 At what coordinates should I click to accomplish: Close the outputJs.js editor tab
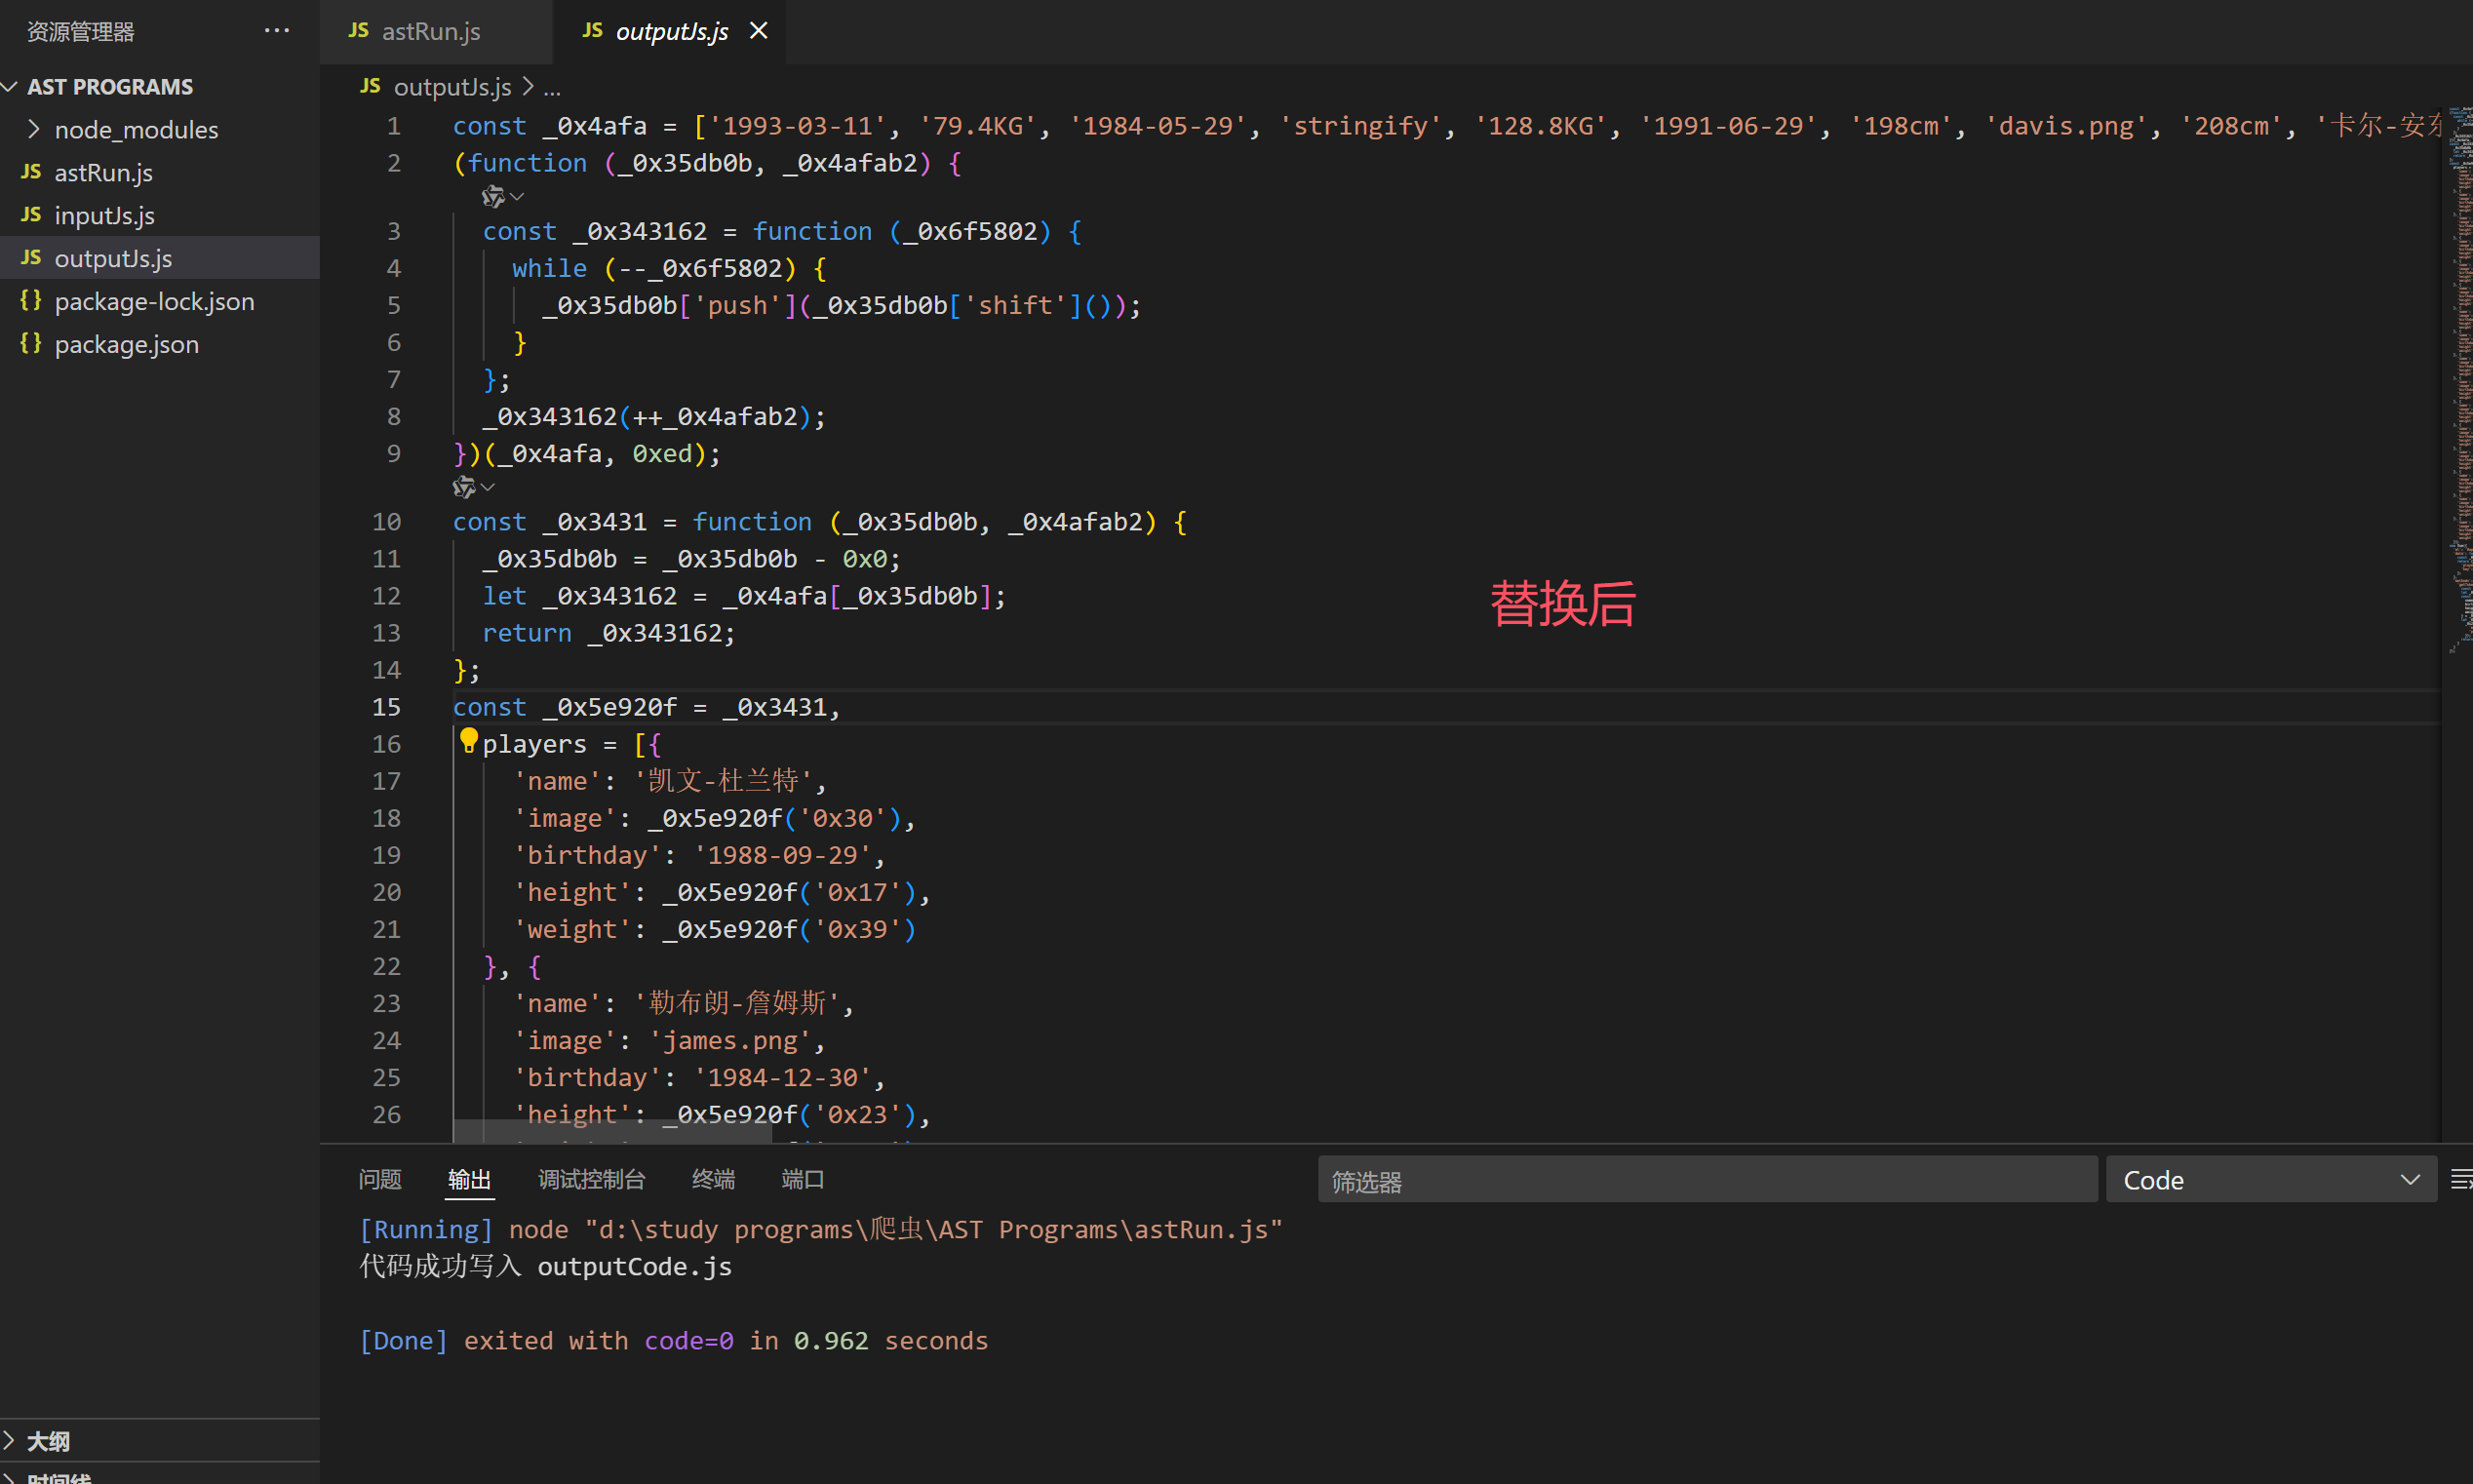[x=759, y=31]
